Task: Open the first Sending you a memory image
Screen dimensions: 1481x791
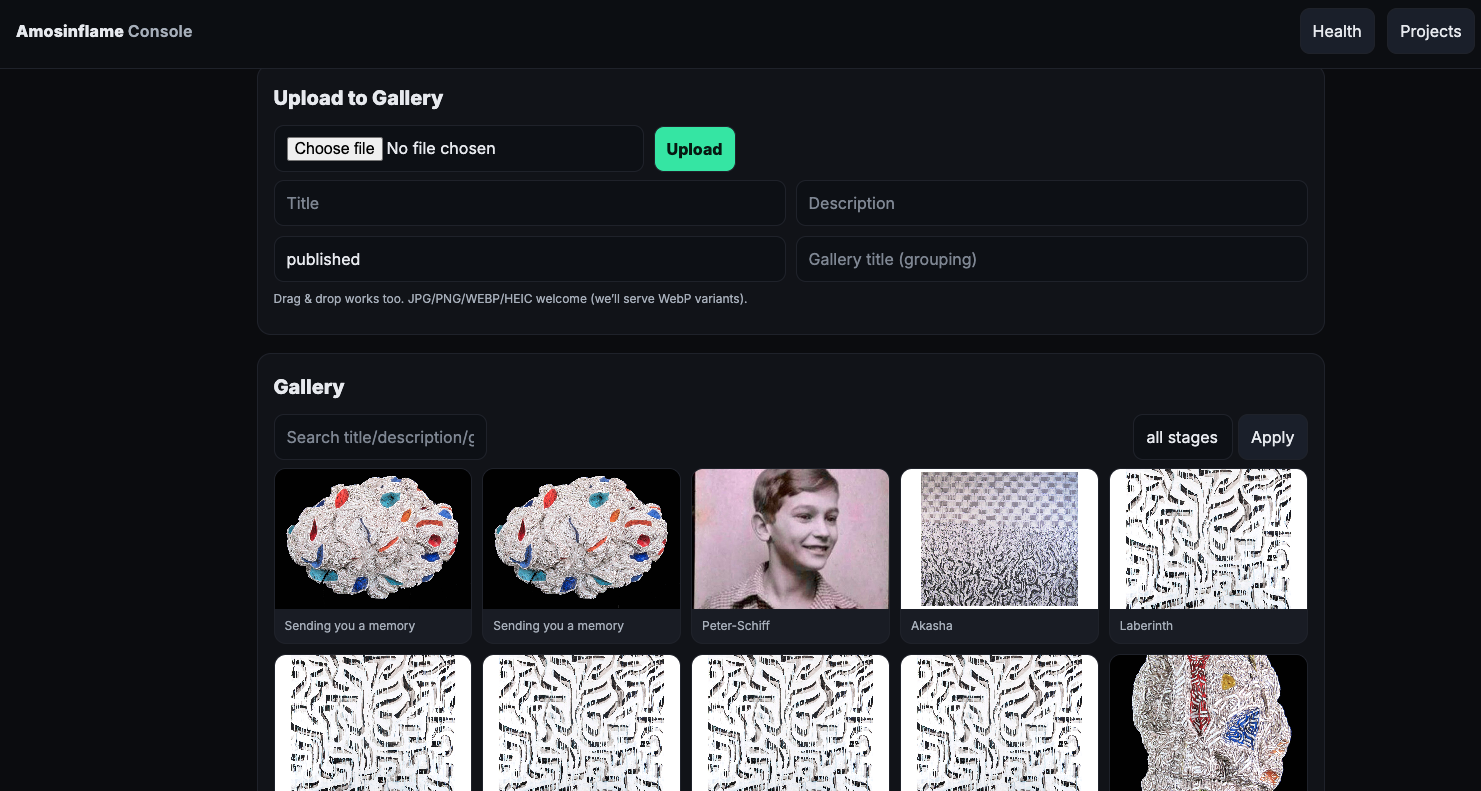Action: pyautogui.click(x=372, y=538)
